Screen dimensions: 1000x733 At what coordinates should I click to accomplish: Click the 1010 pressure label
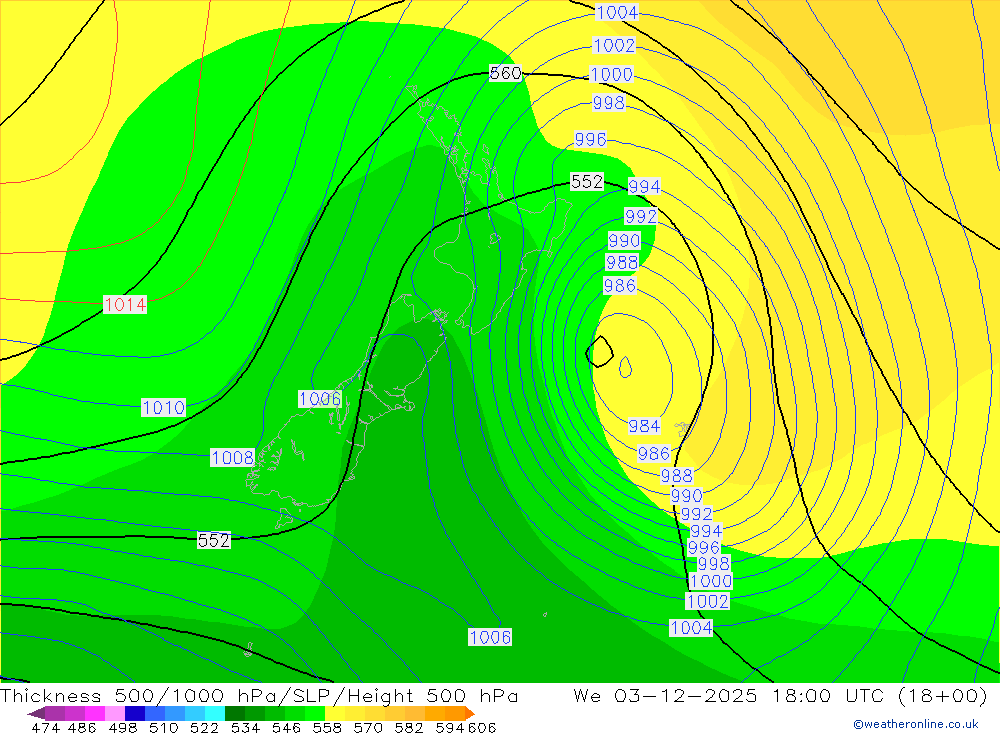click(x=163, y=408)
